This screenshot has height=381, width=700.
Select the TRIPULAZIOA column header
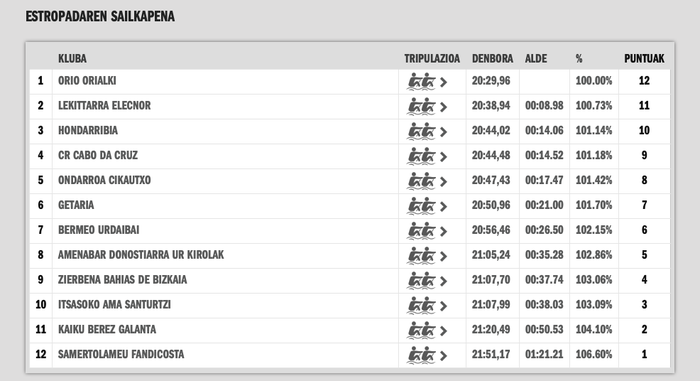432,59
